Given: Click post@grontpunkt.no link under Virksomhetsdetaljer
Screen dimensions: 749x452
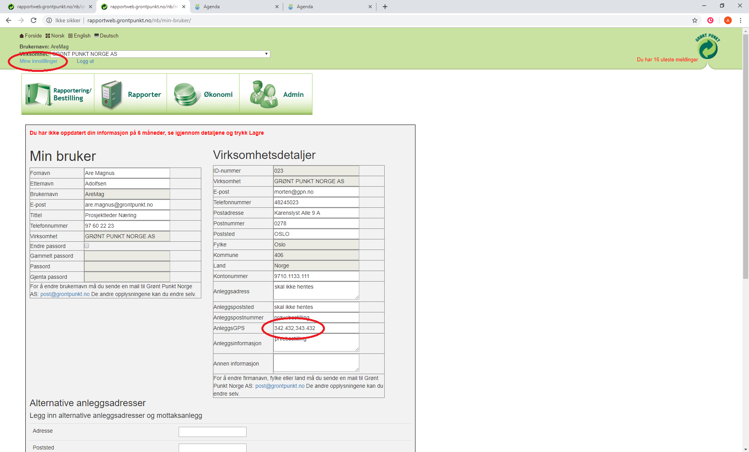Looking at the screenshot, I should (x=280, y=386).
